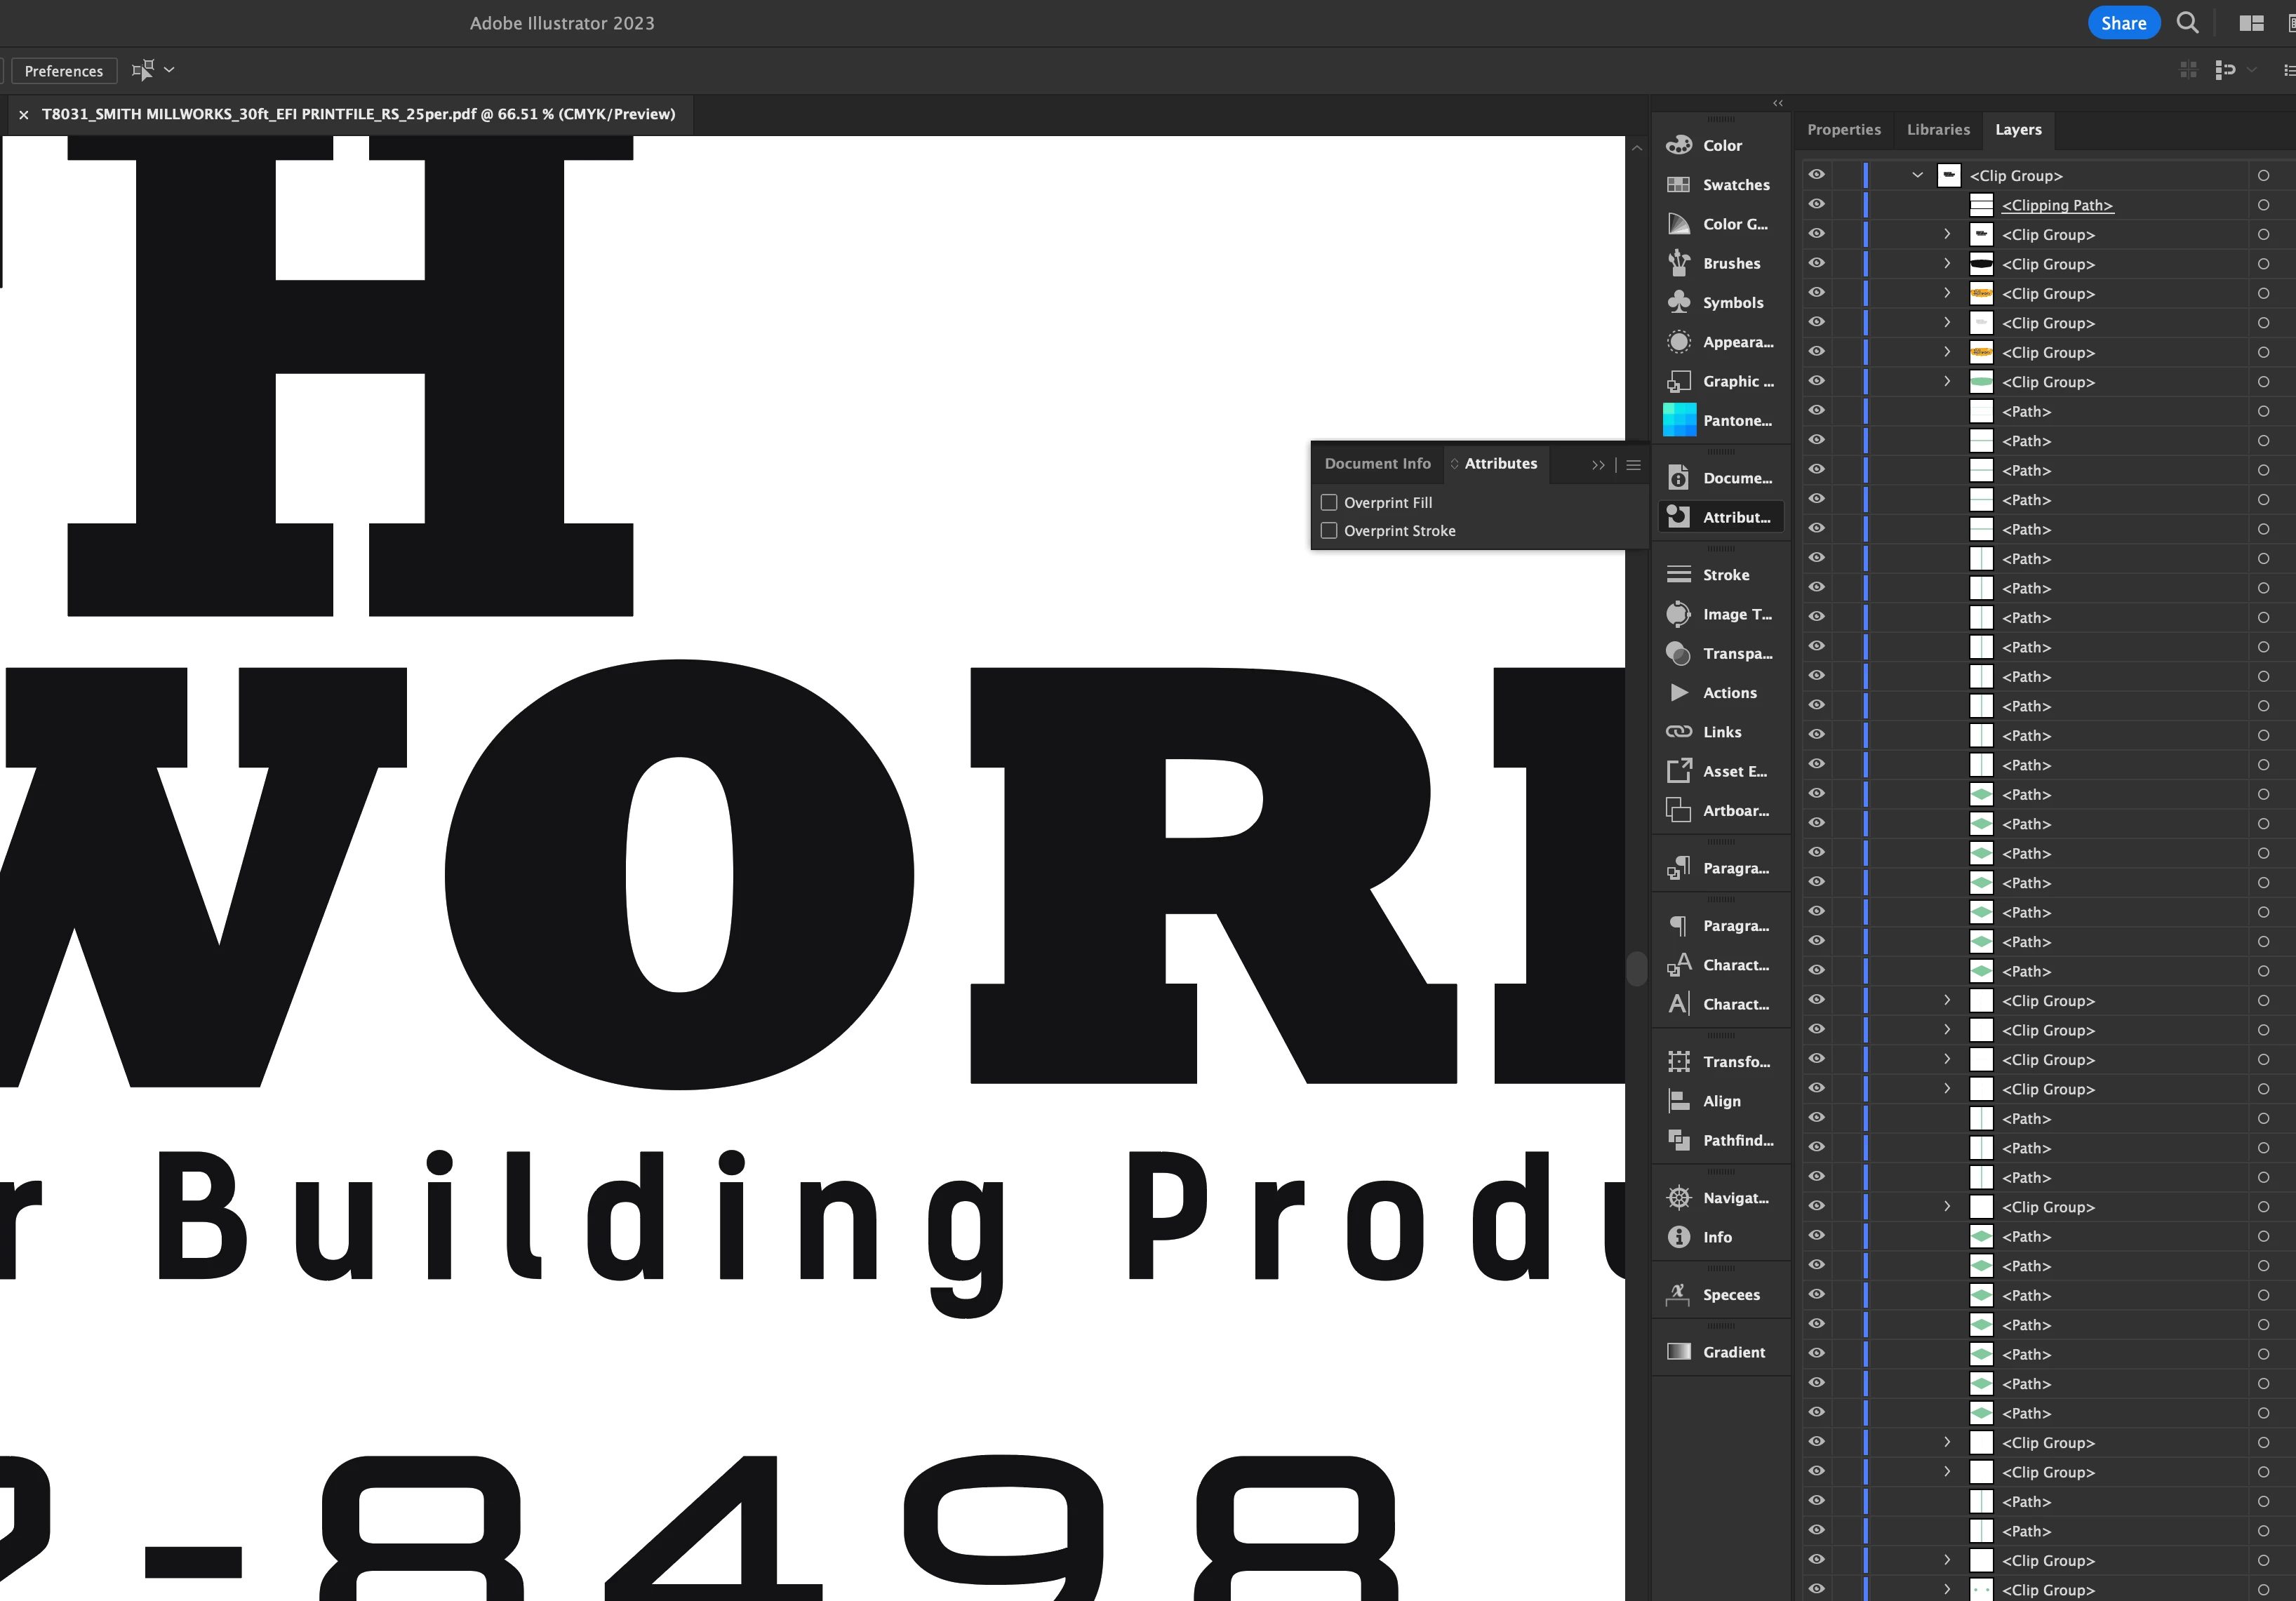The height and width of the screenshot is (1601, 2296).
Task: Open the Stroke panel icon
Action: (1679, 575)
